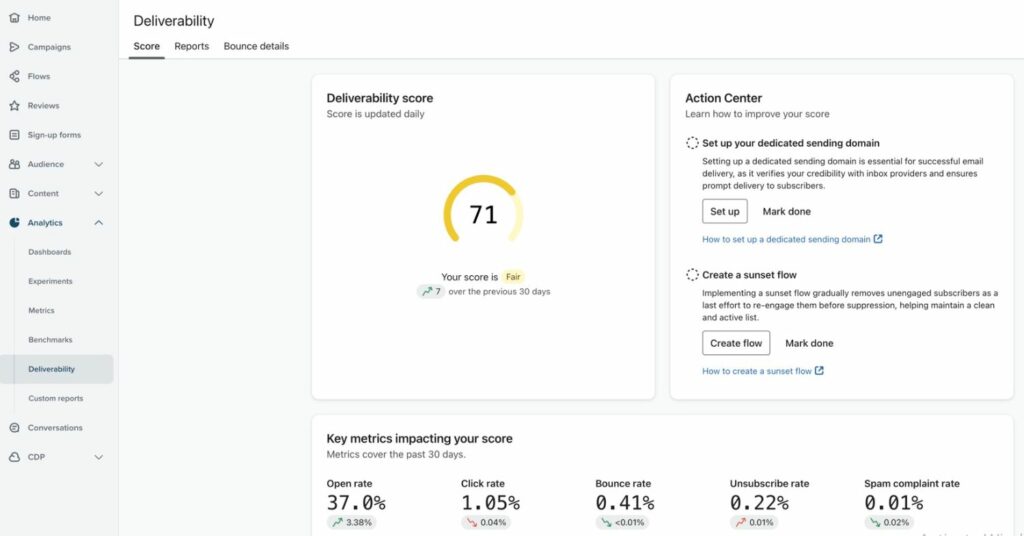
Task: Click the CDP cloud icon
Action: coord(14,457)
